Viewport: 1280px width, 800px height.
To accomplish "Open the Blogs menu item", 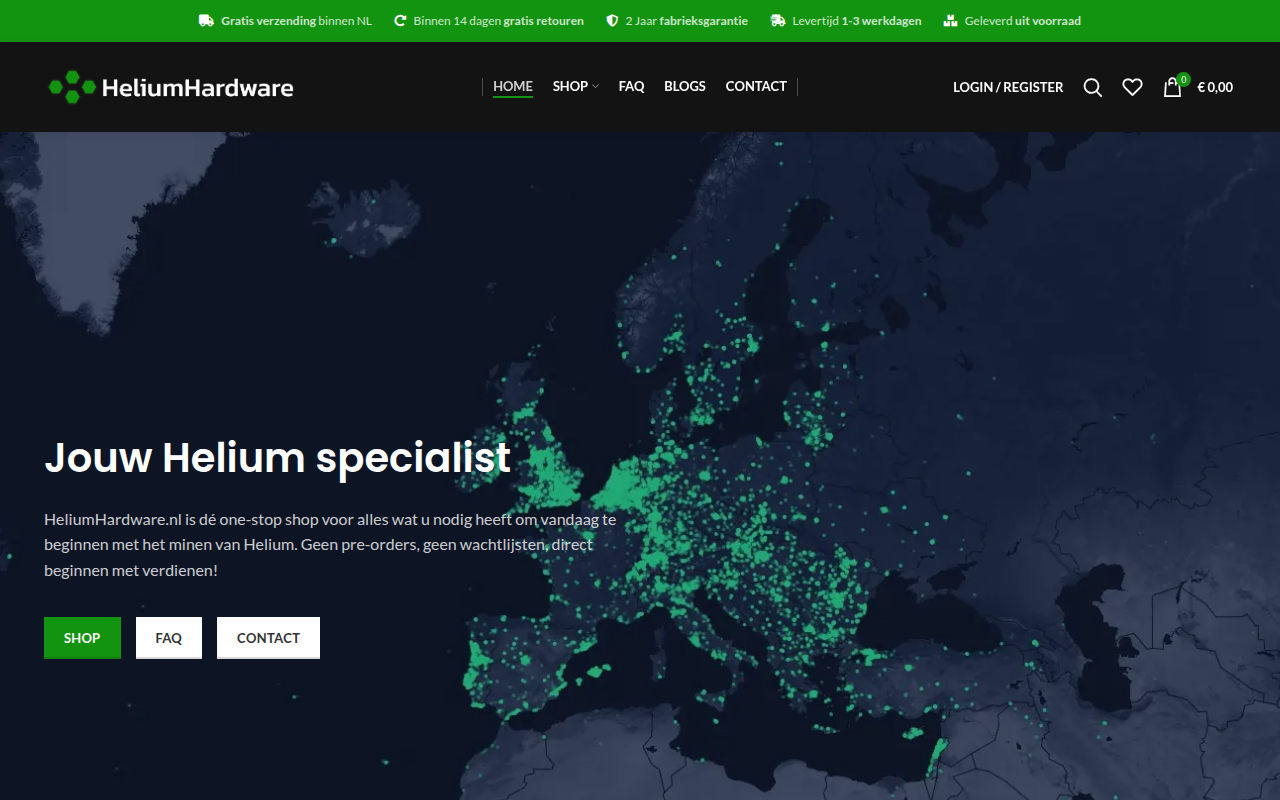I will (x=685, y=86).
